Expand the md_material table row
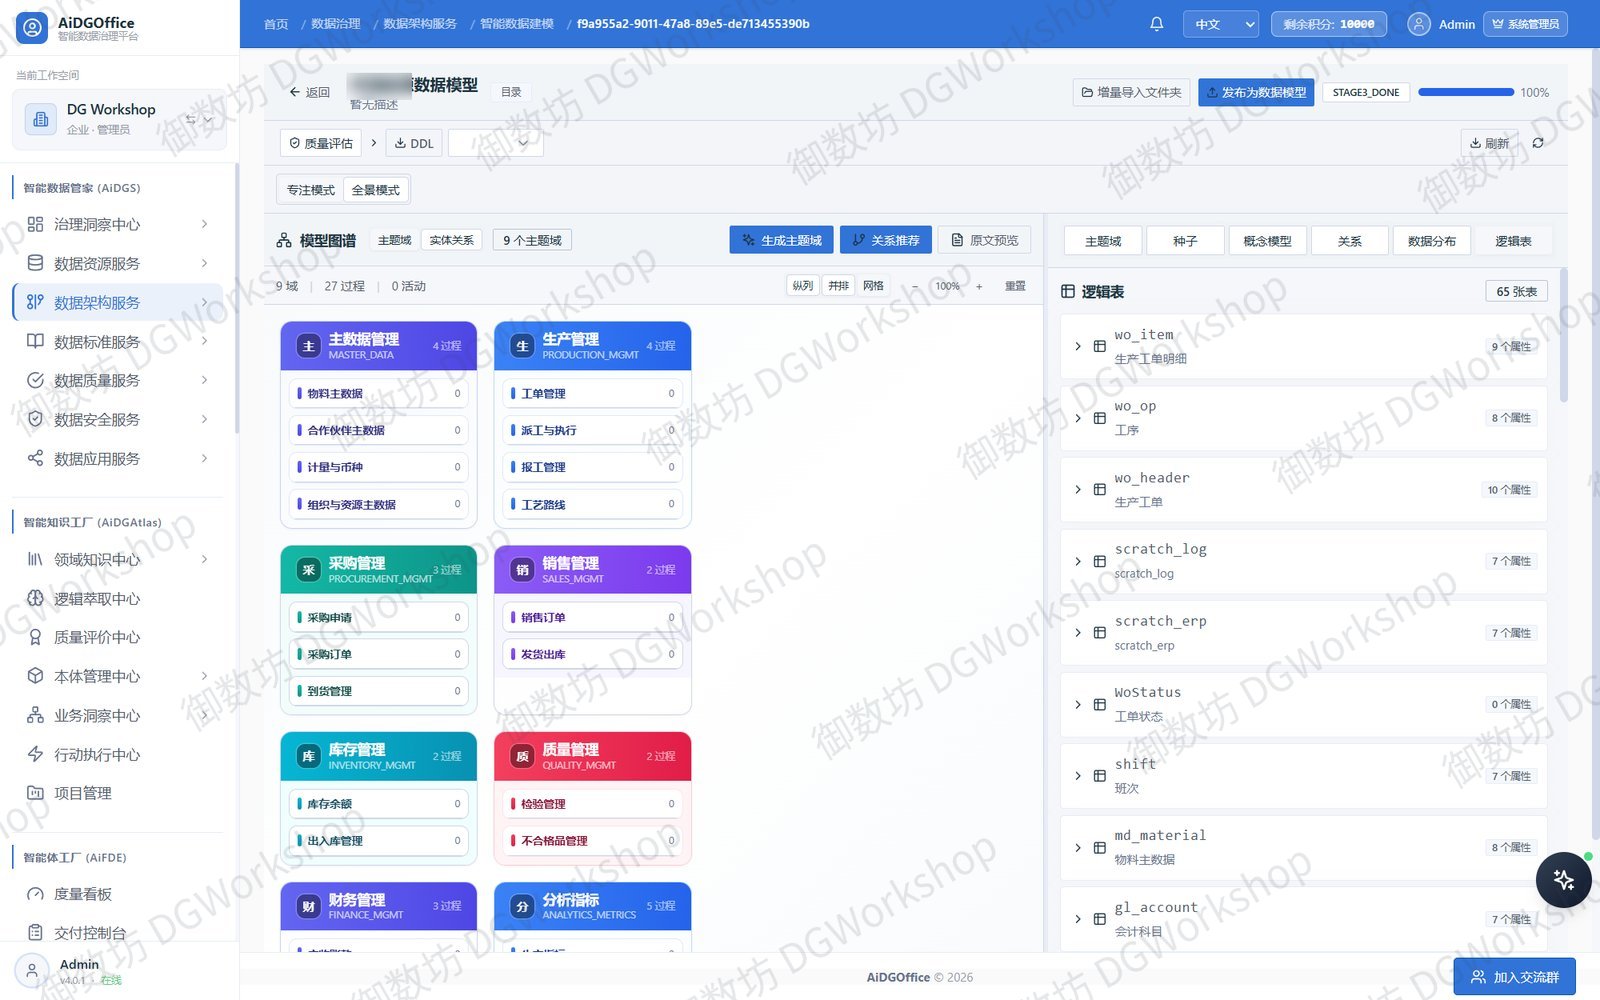Viewport: 1600px width, 1000px height. [1078, 848]
